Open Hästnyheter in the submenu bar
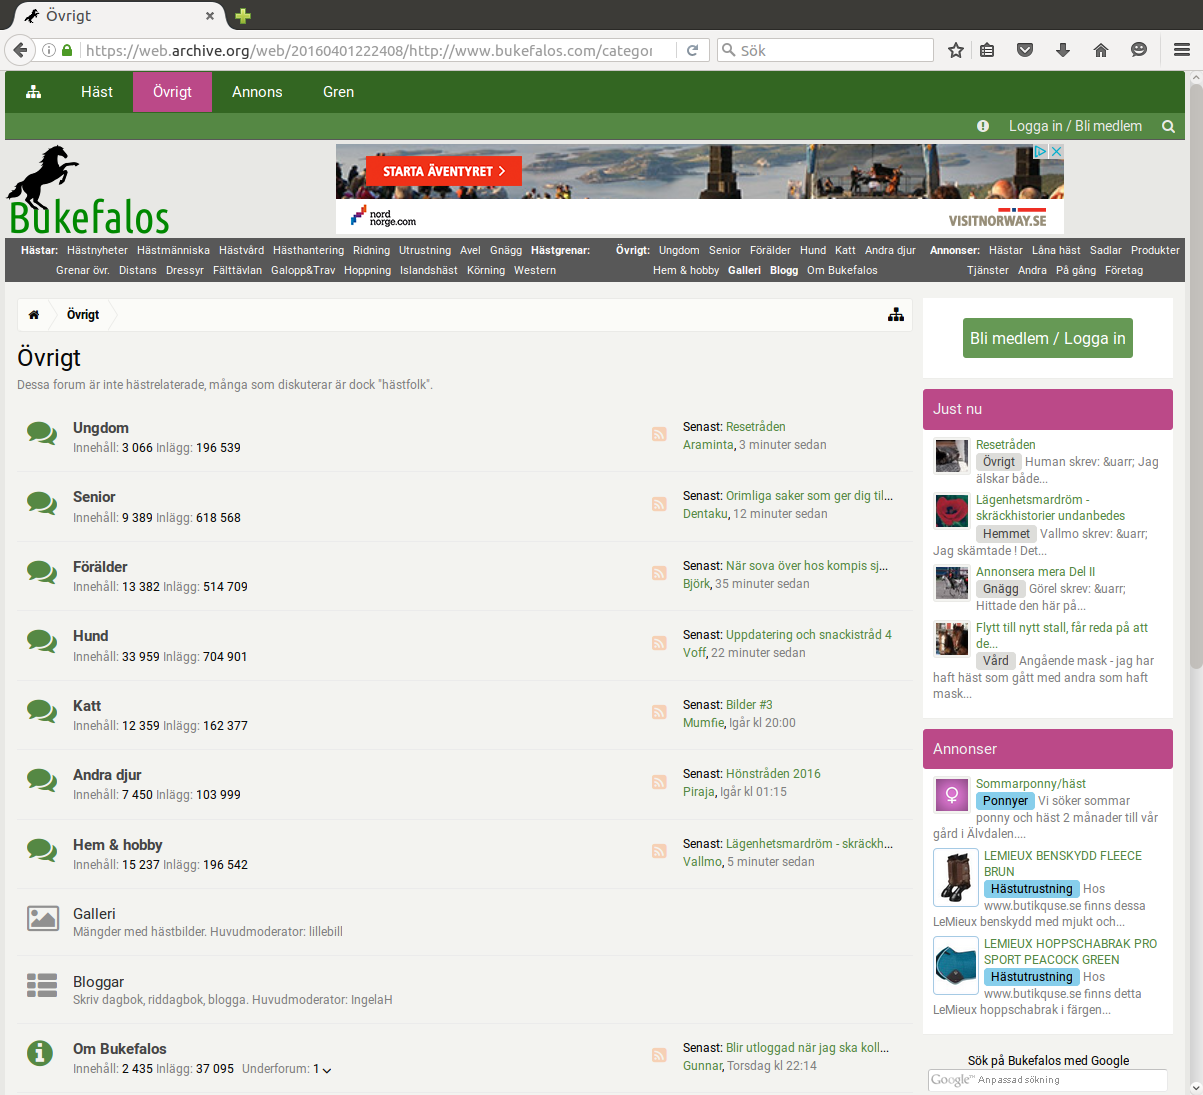The width and height of the screenshot is (1203, 1095). pos(97,250)
